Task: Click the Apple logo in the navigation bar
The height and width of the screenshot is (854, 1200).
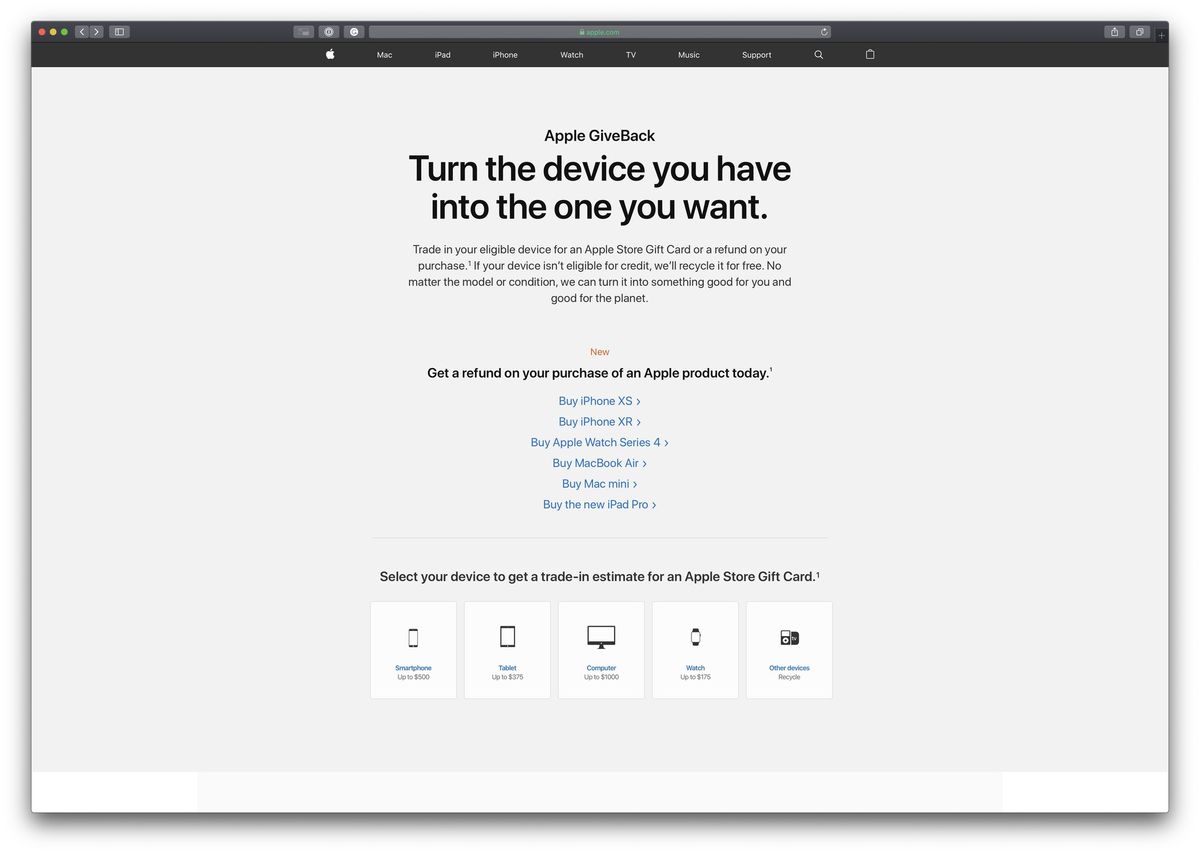Action: click(329, 54)
